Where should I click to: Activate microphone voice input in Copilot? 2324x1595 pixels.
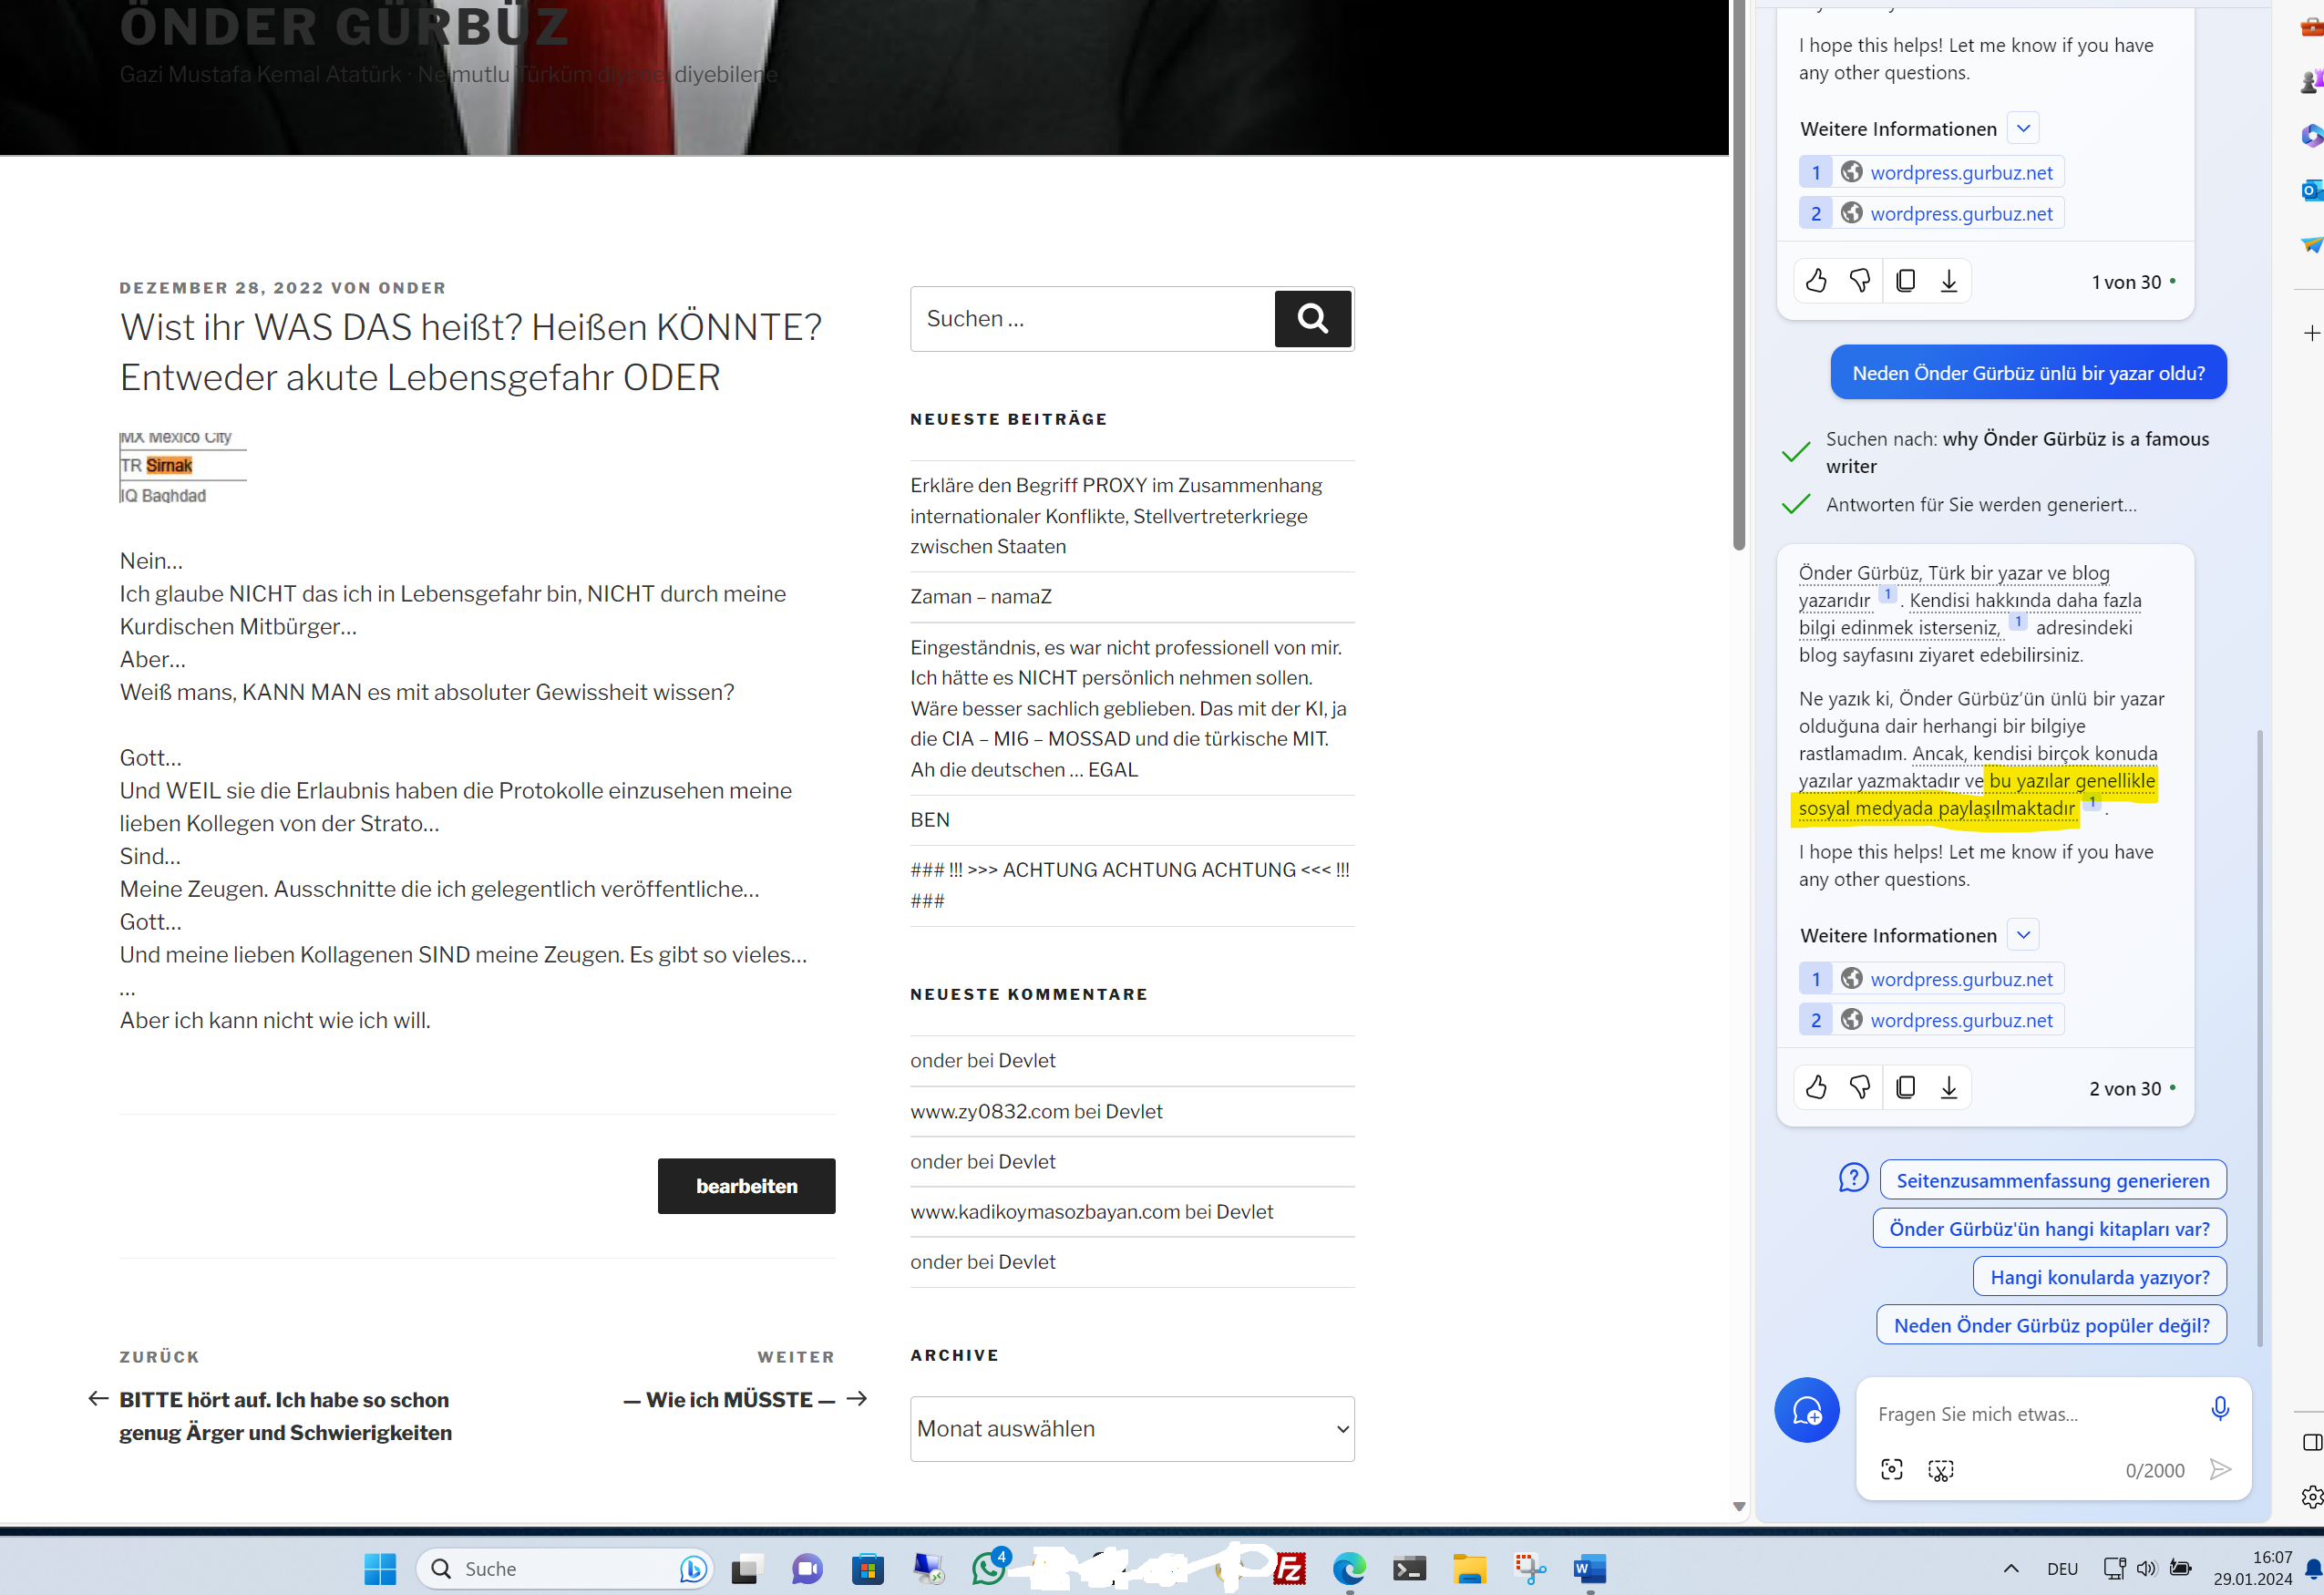(x=2220, y=1409)
